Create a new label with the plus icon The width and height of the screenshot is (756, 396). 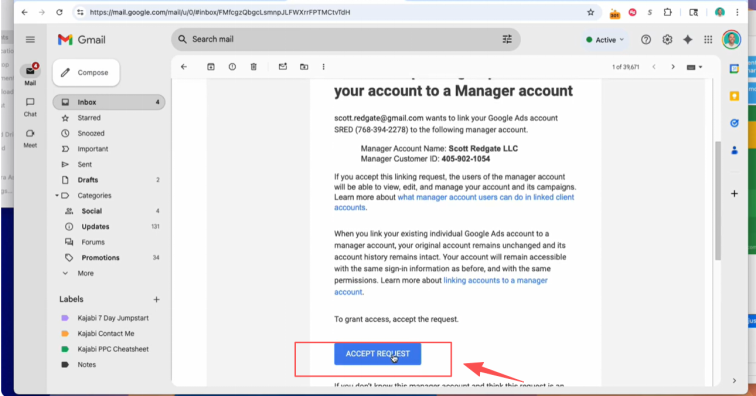pos(156,300)
